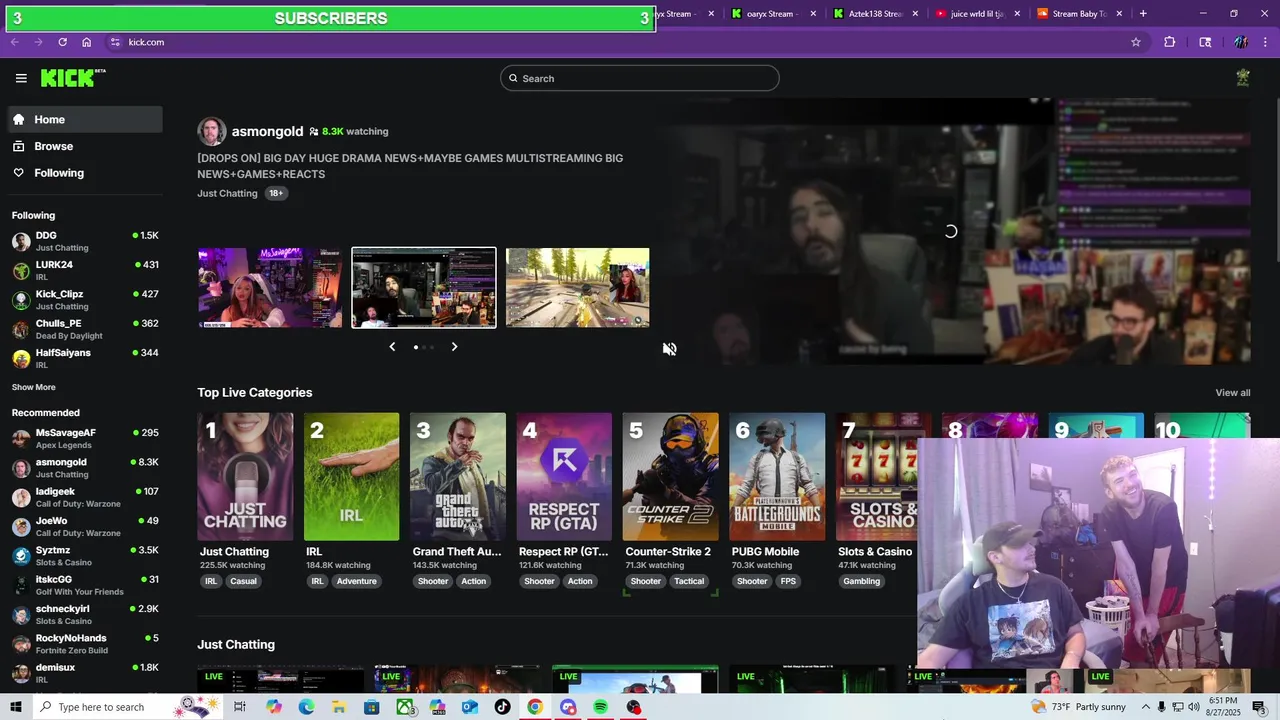Open HalfSaiyans channel in sidebar

85,358
